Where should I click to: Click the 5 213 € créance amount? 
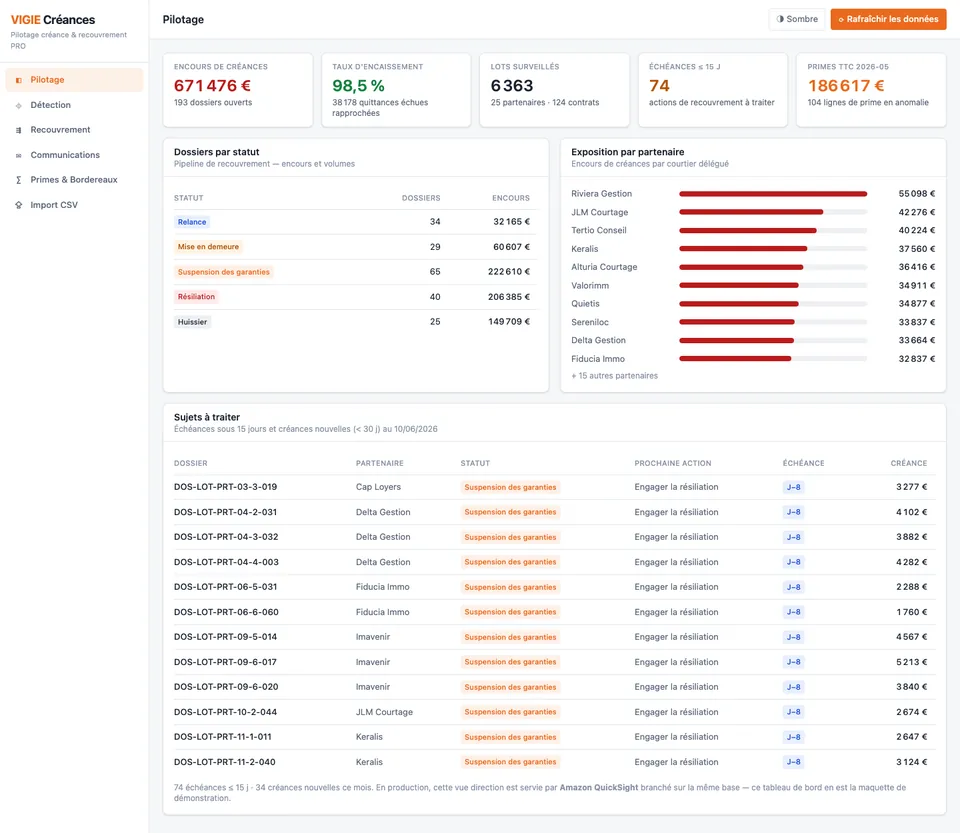[912, 662]
